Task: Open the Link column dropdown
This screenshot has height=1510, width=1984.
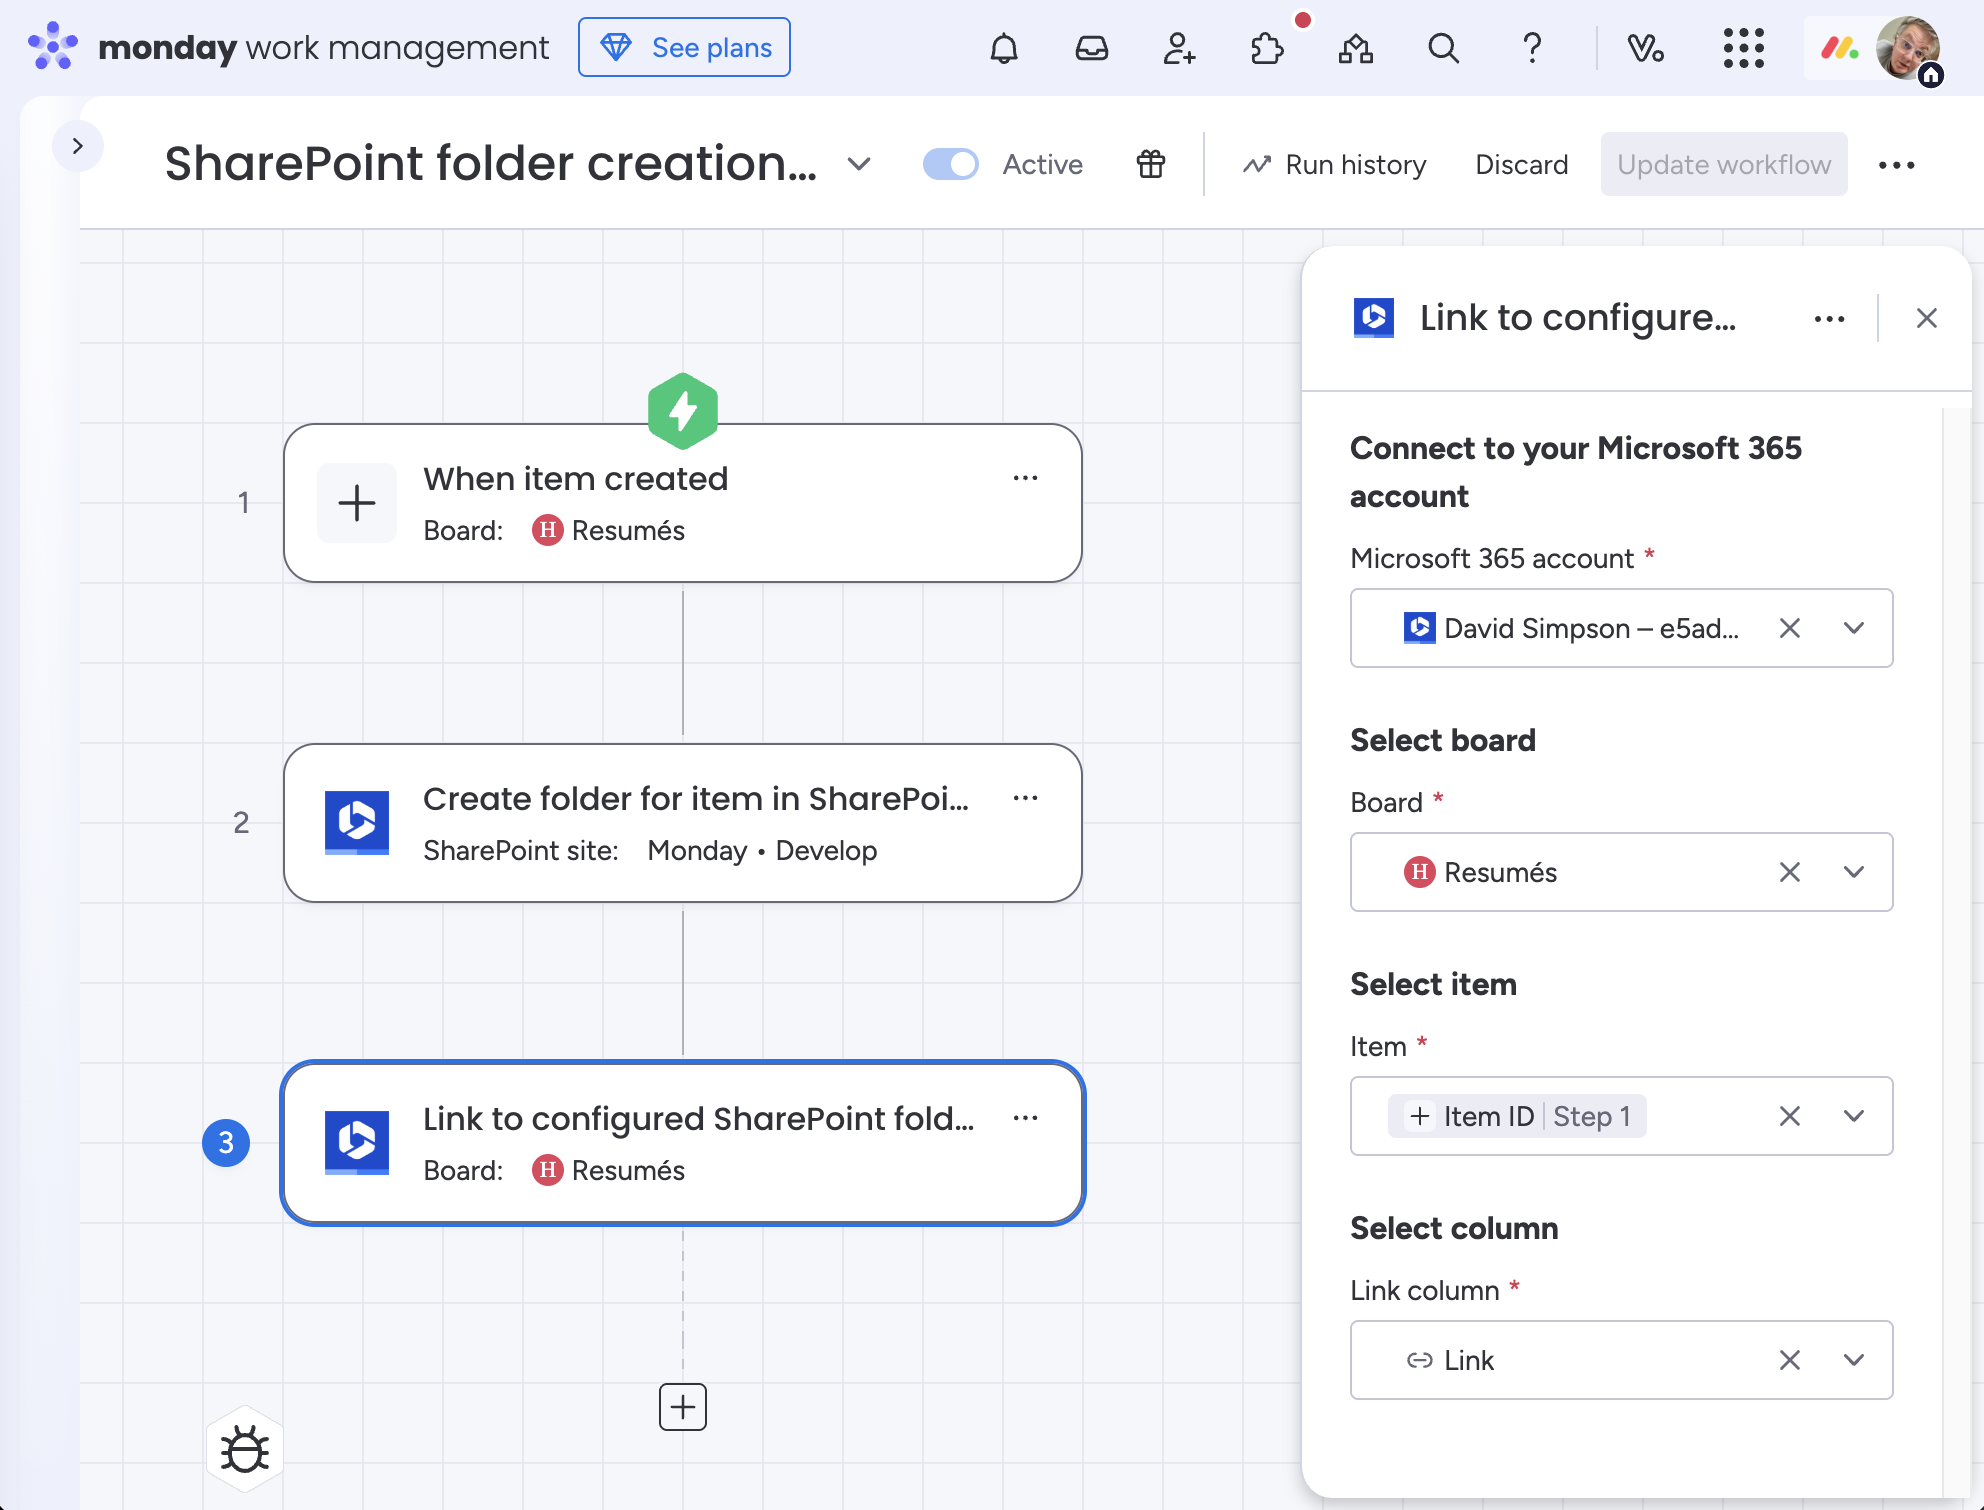Action: coord(1855,1360)
